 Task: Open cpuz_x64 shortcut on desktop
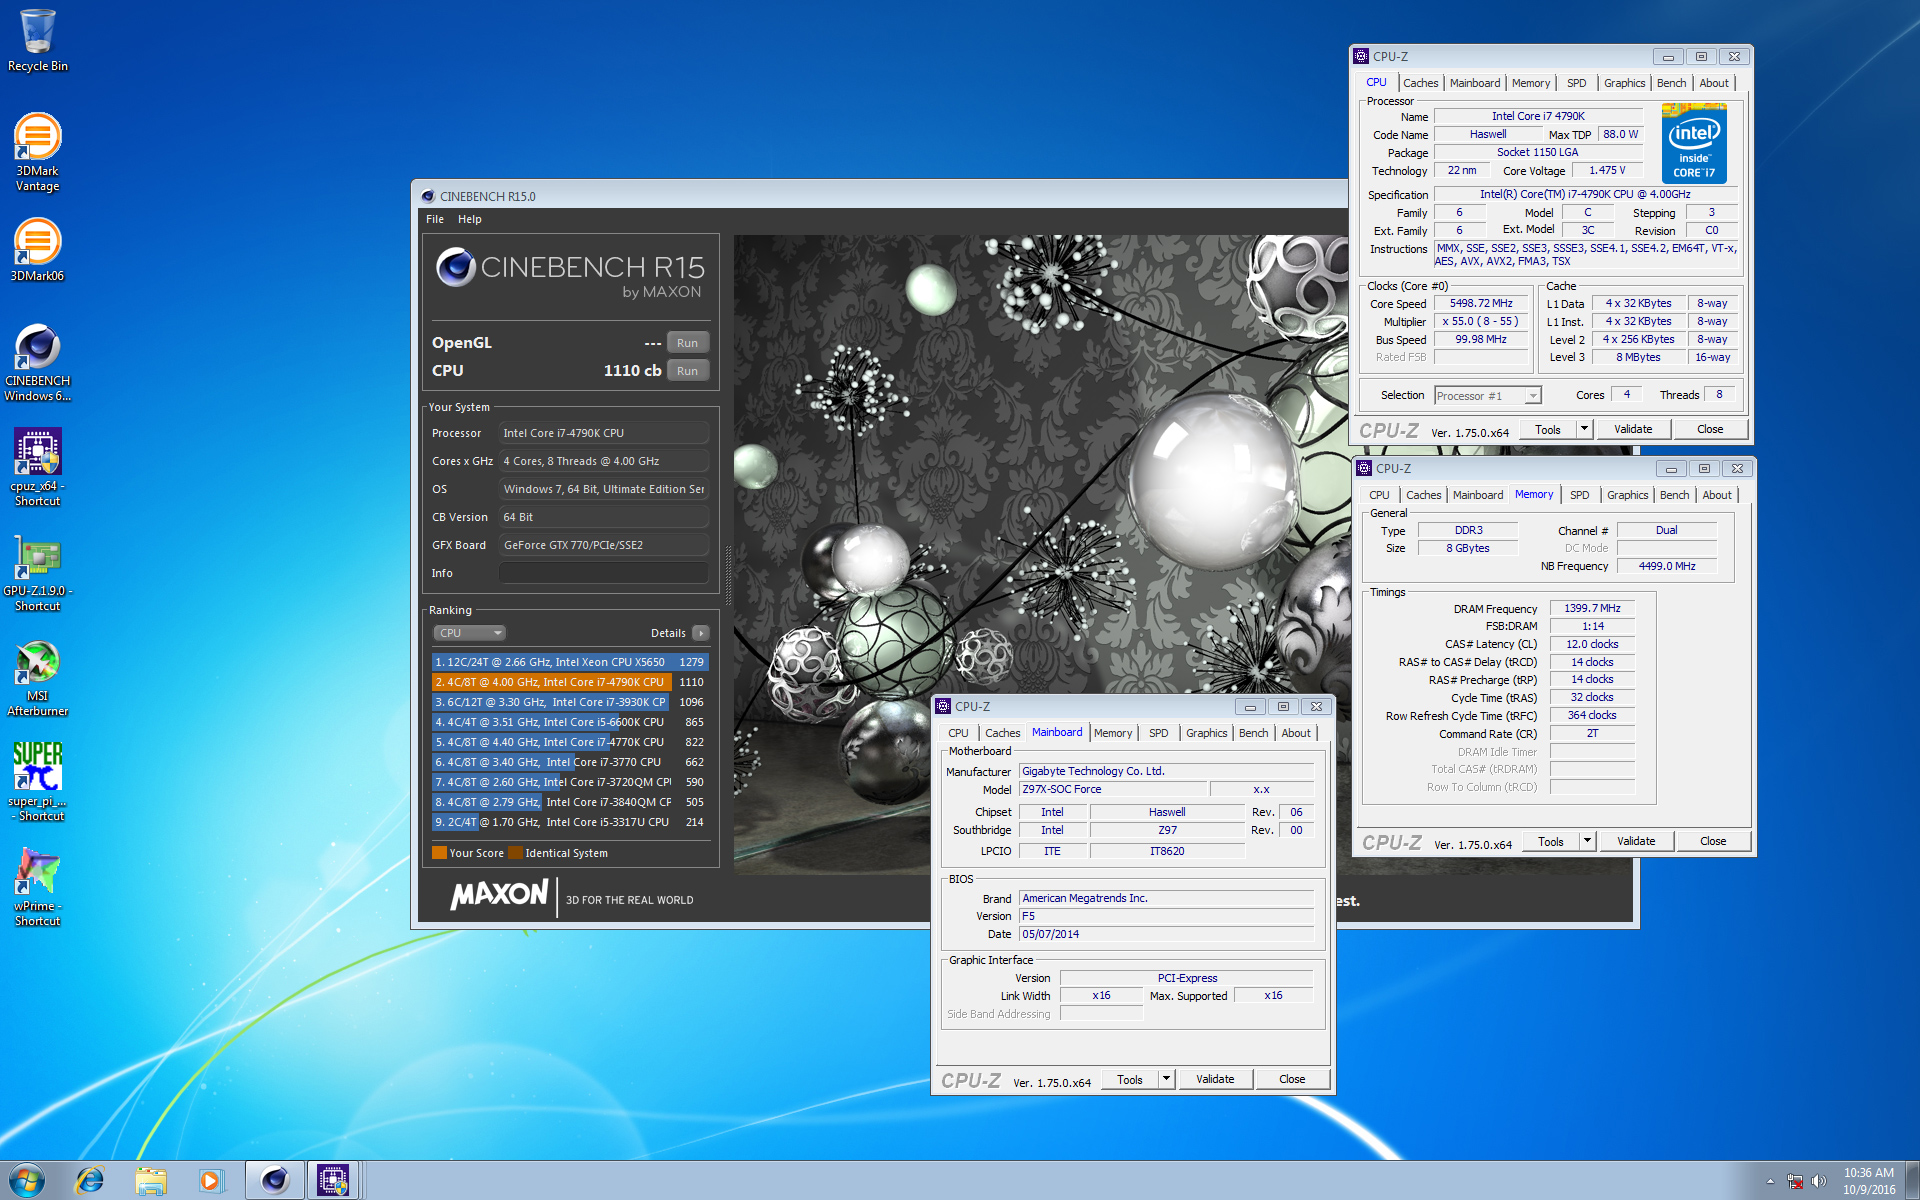tap(38, 467)
